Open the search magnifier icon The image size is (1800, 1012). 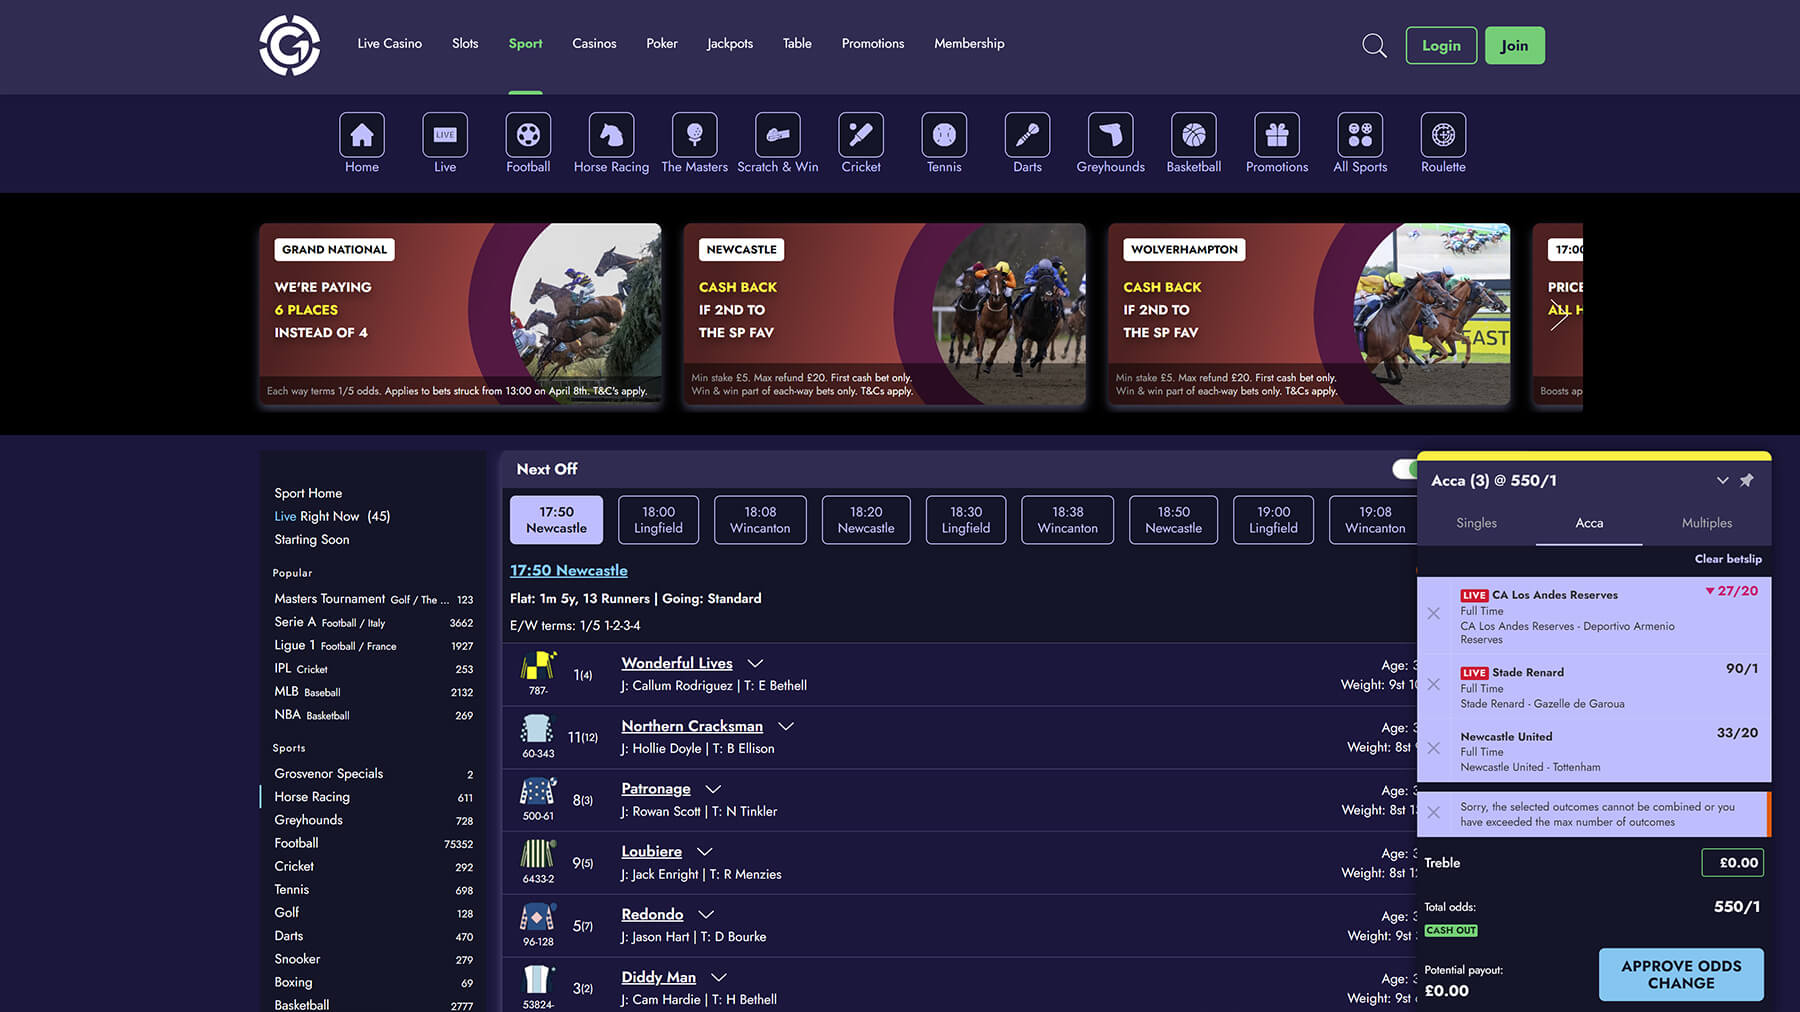pyautogui.click(x=1374, y=45)
